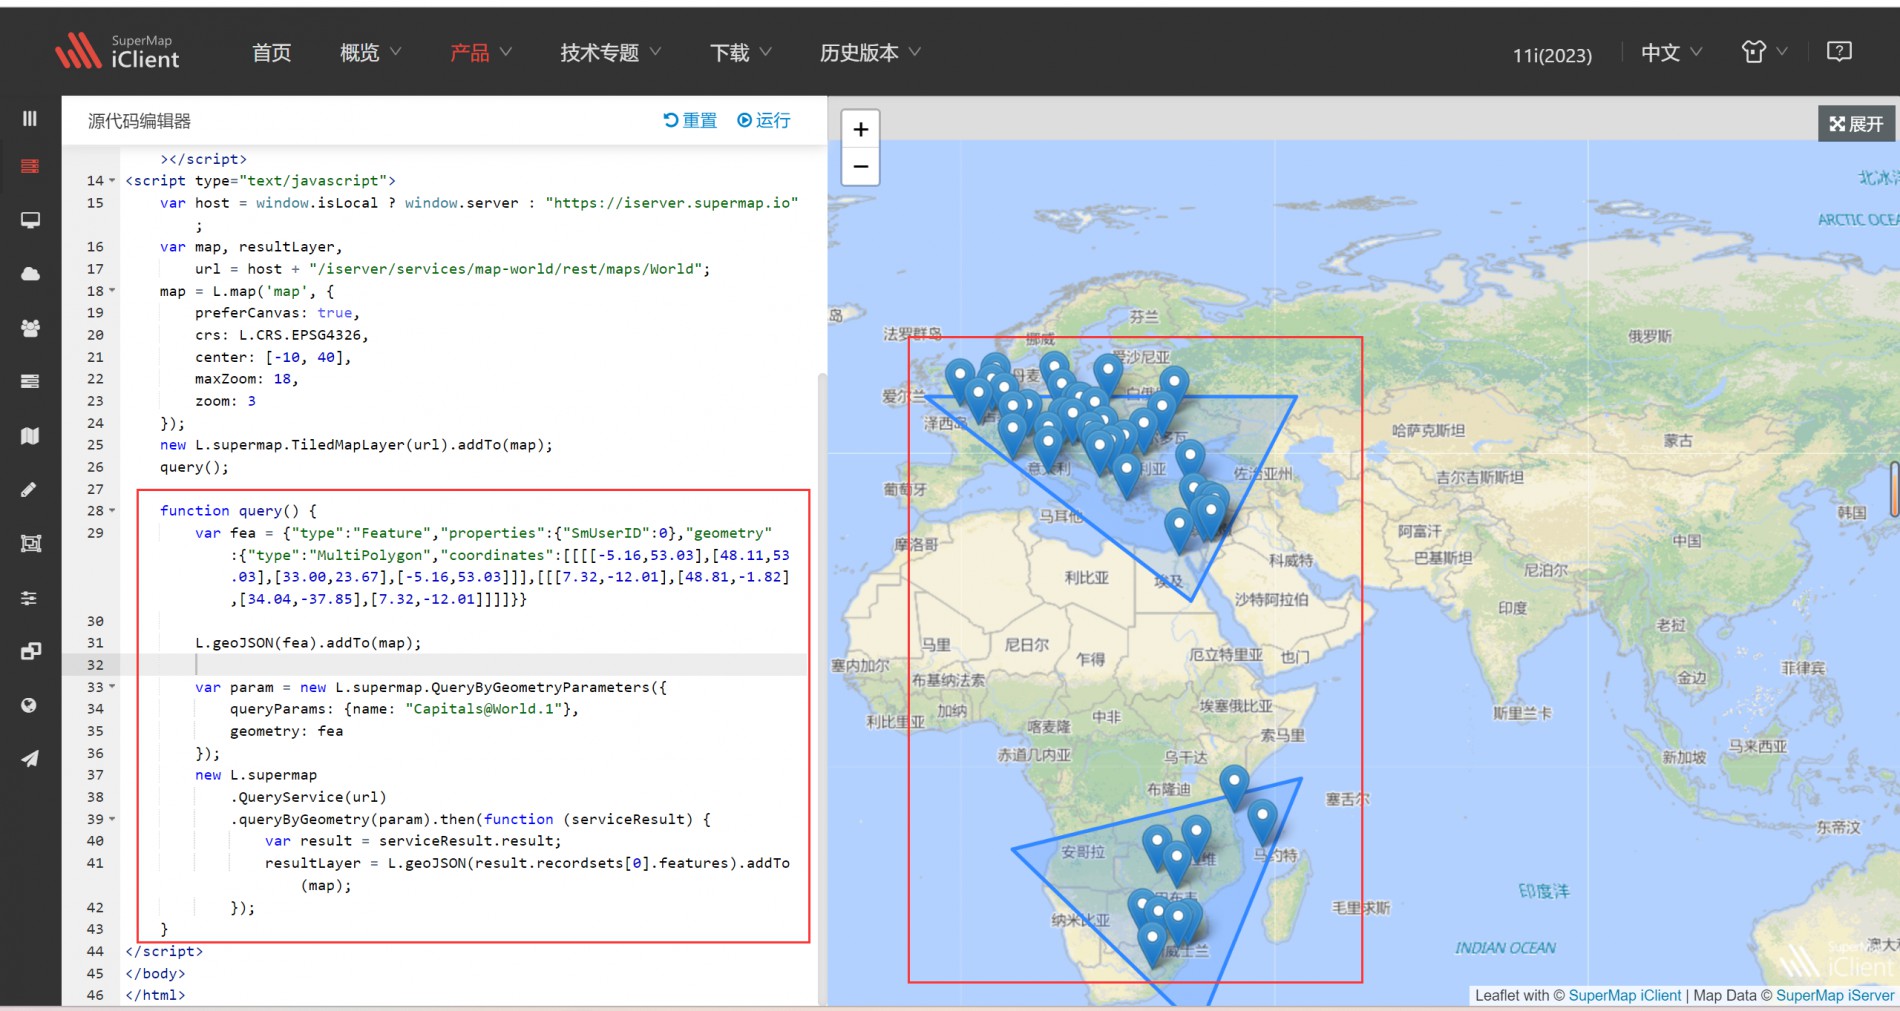Click the 'preferCanvas: true,' code line
Screen dimensions: 1900x1011
(x=277, y=313)
